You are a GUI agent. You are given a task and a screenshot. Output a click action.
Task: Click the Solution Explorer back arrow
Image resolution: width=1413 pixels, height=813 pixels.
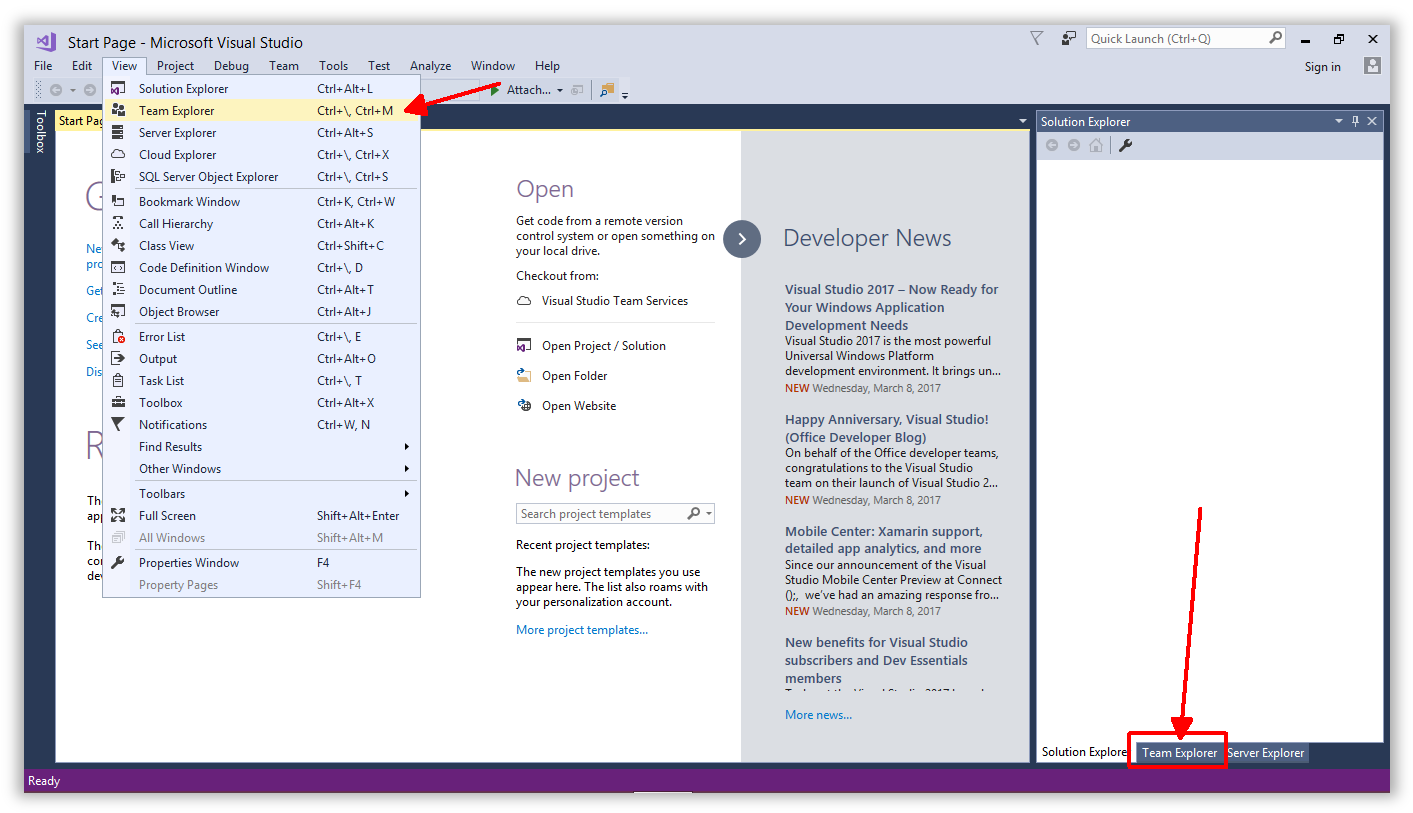(1052, 145)
